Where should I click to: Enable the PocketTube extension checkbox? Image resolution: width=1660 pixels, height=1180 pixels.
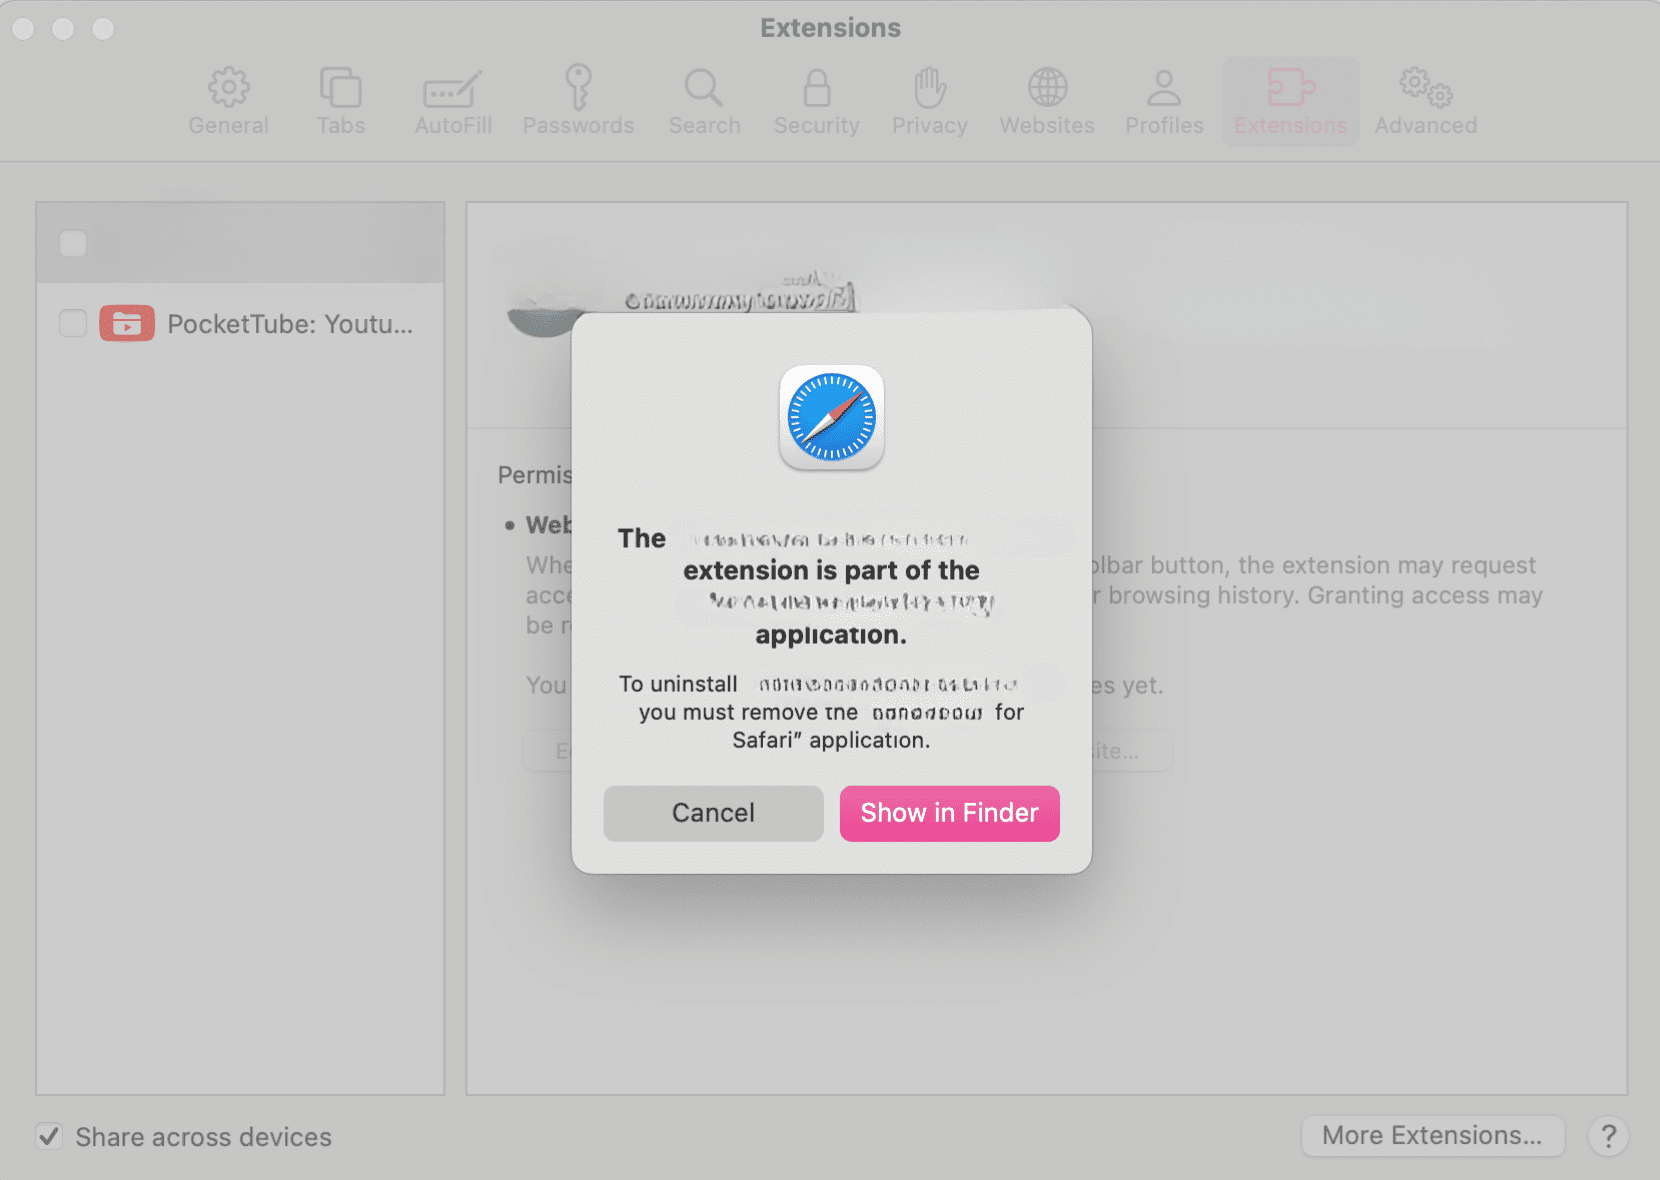tap(72, 323)
